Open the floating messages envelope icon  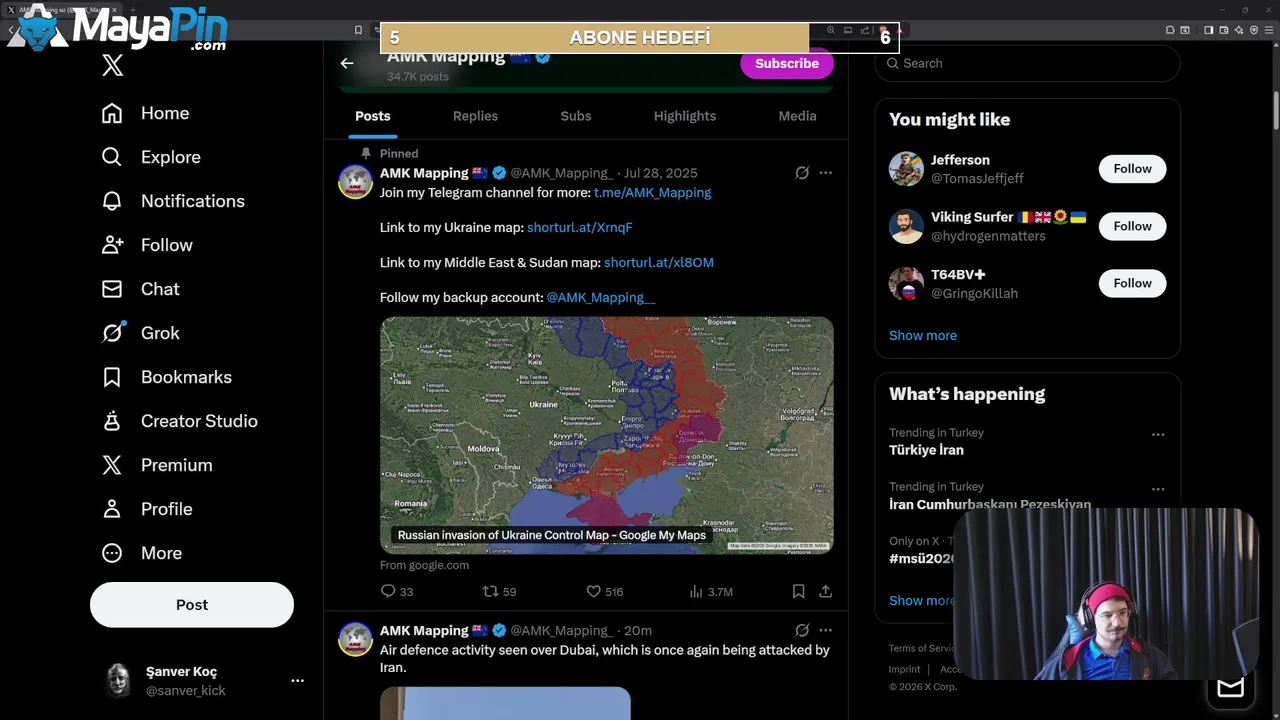1230,687
